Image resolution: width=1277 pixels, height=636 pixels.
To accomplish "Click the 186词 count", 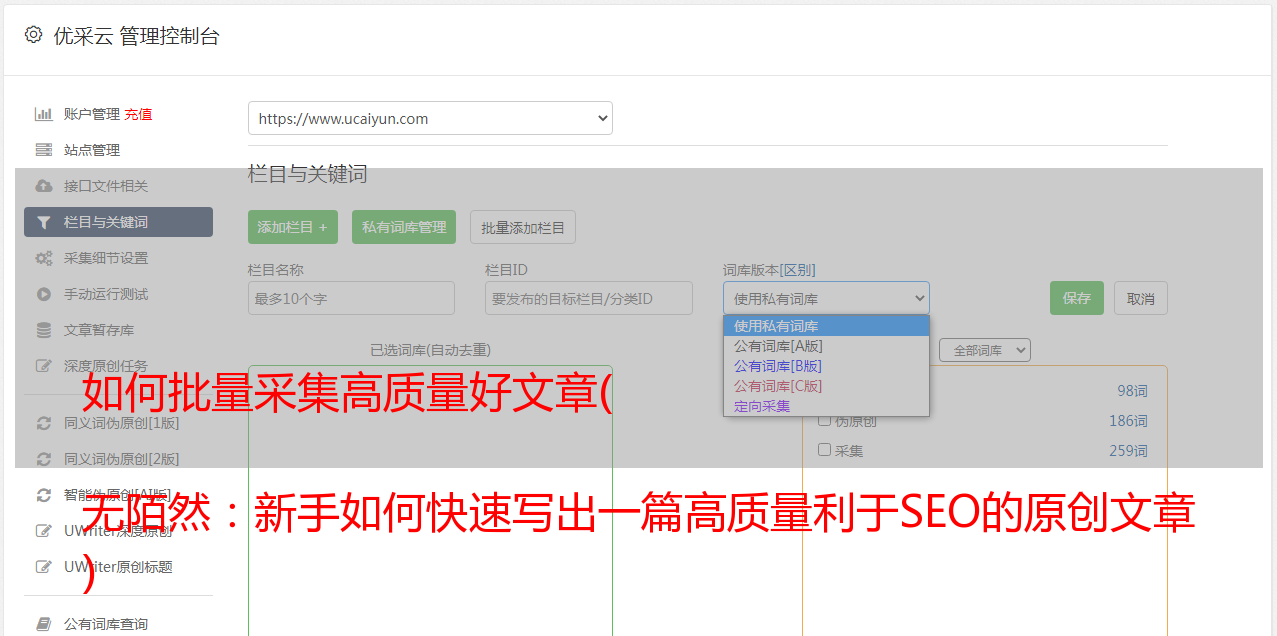I will click(1128, 421).
